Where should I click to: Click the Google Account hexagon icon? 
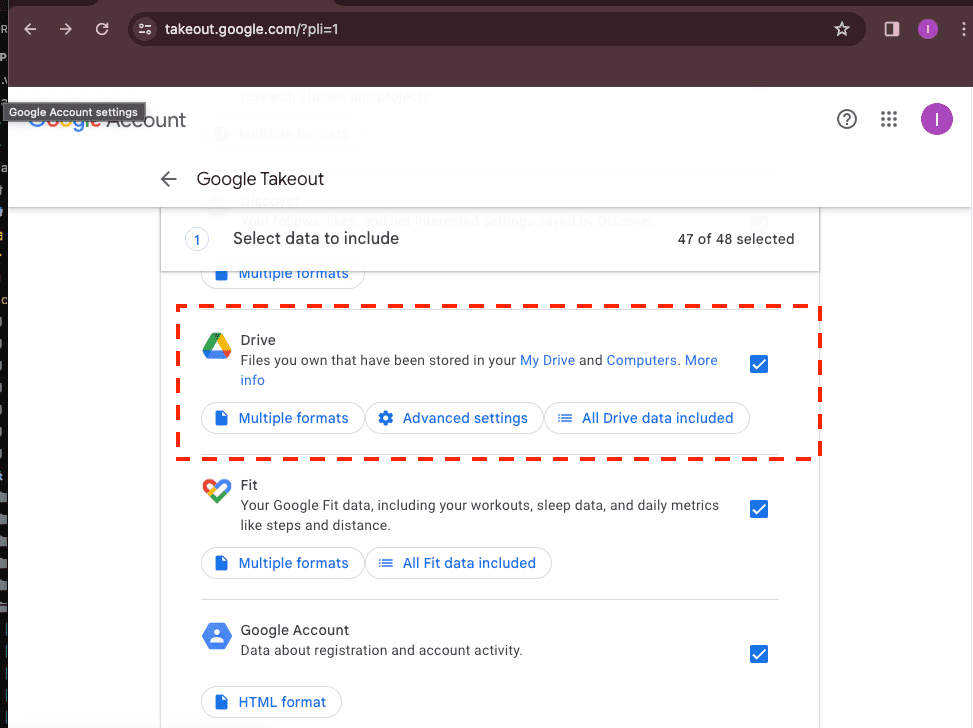point(217,636)
